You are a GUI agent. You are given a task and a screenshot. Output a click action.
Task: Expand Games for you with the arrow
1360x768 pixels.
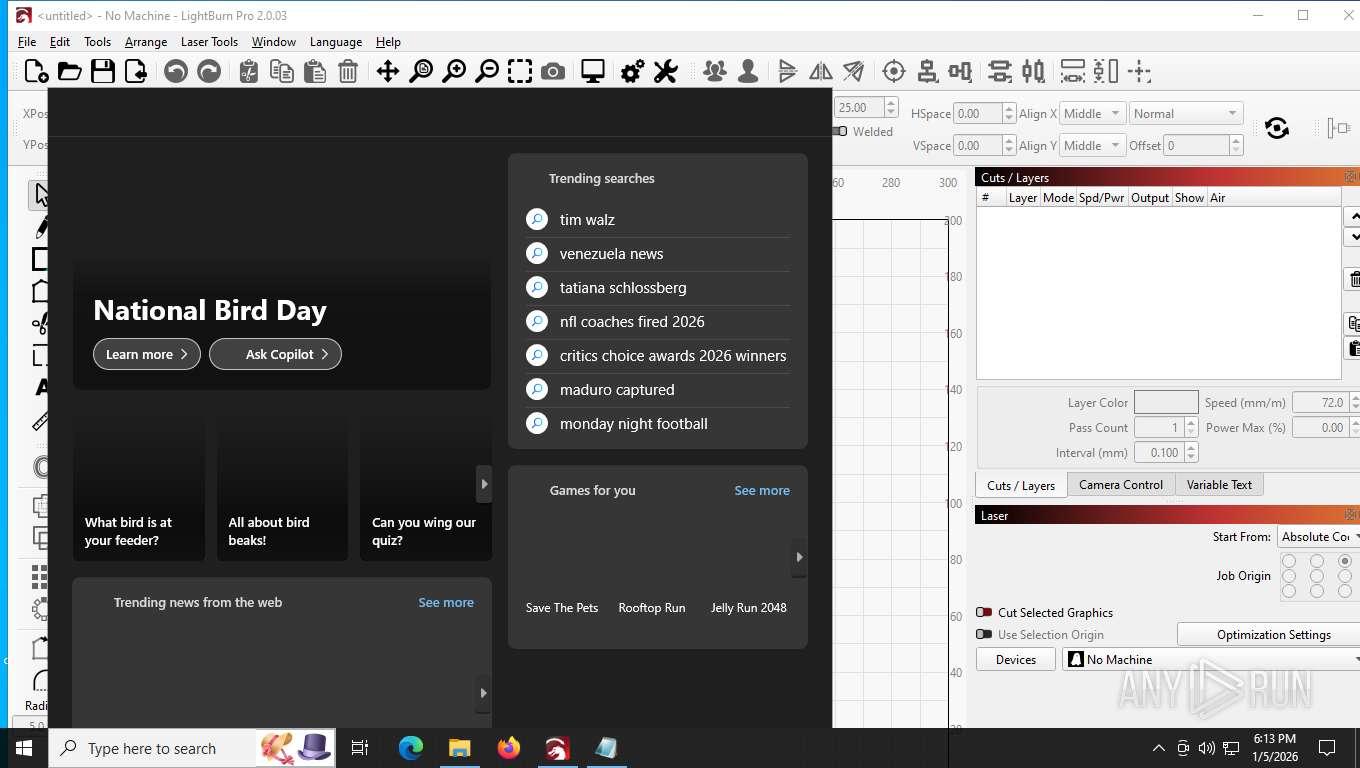(x=799, y=557)
